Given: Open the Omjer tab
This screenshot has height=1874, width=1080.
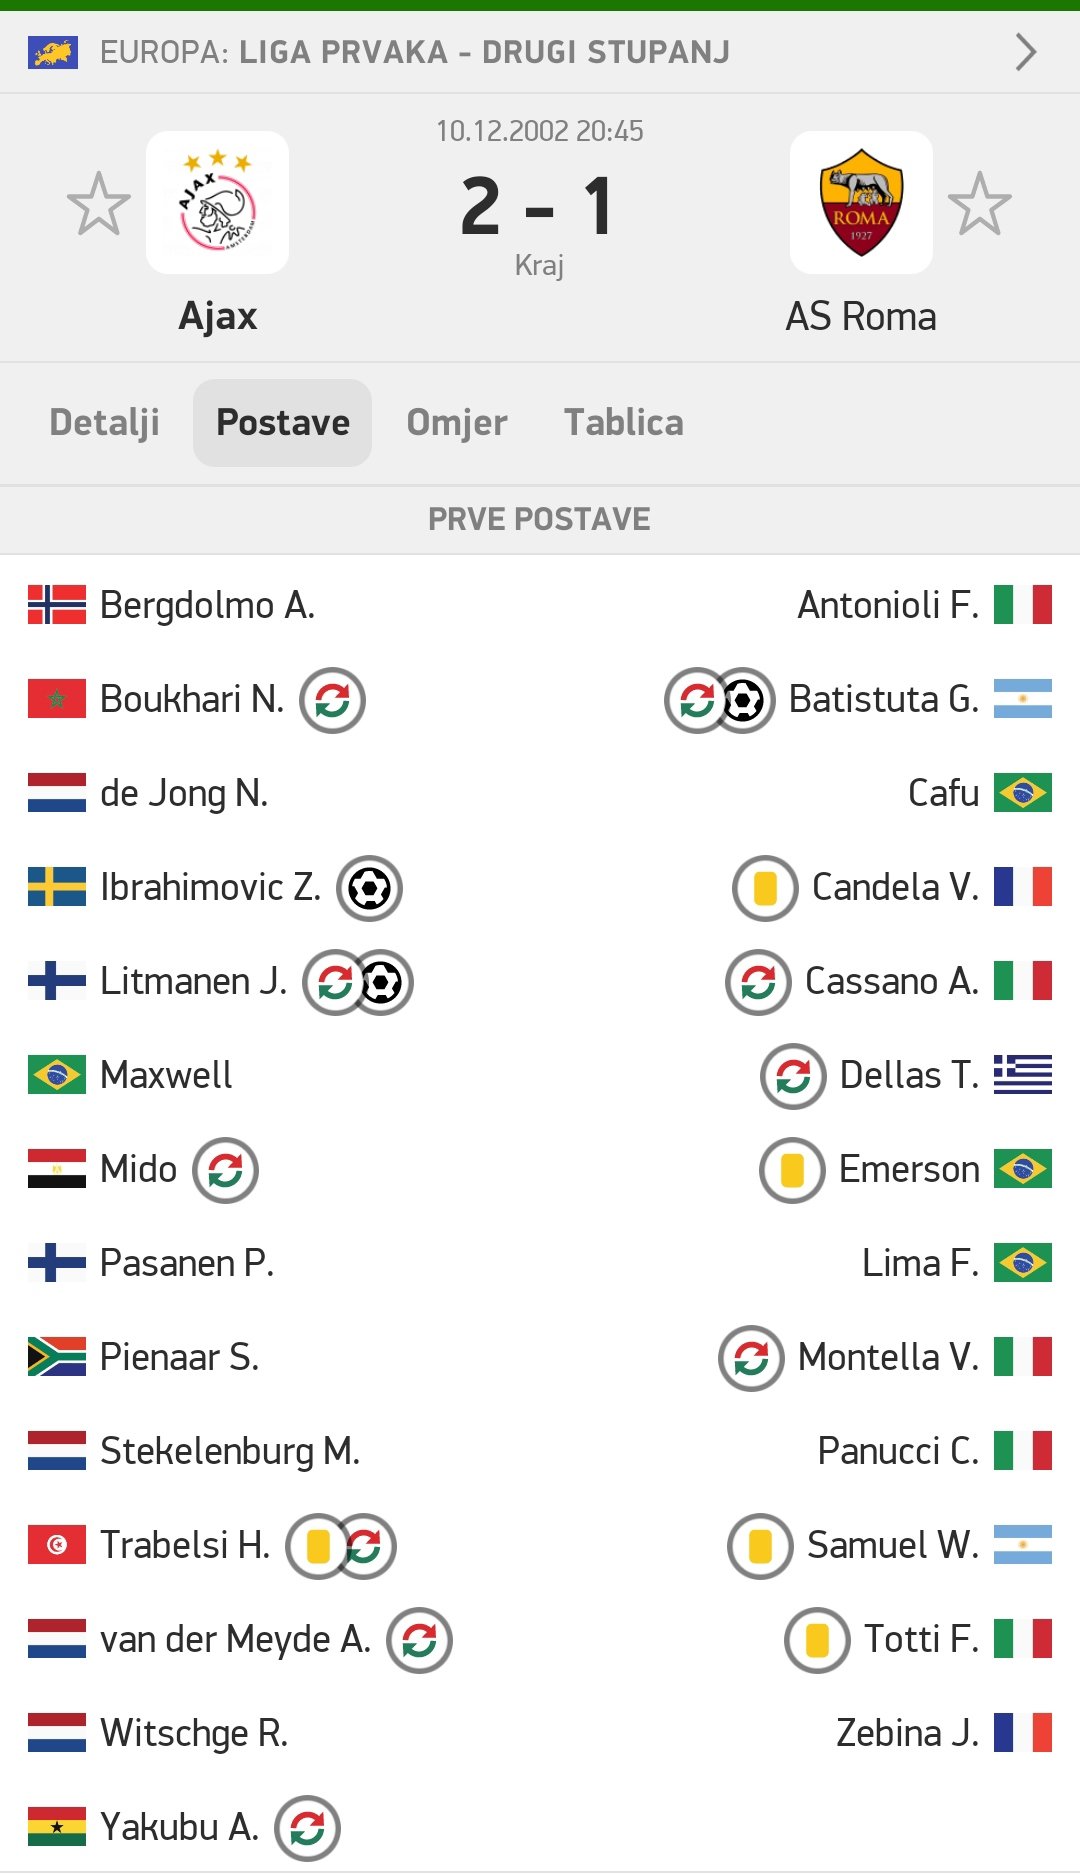Looking at the screenshot, I should pyautogui.click(x=457, y=423).
